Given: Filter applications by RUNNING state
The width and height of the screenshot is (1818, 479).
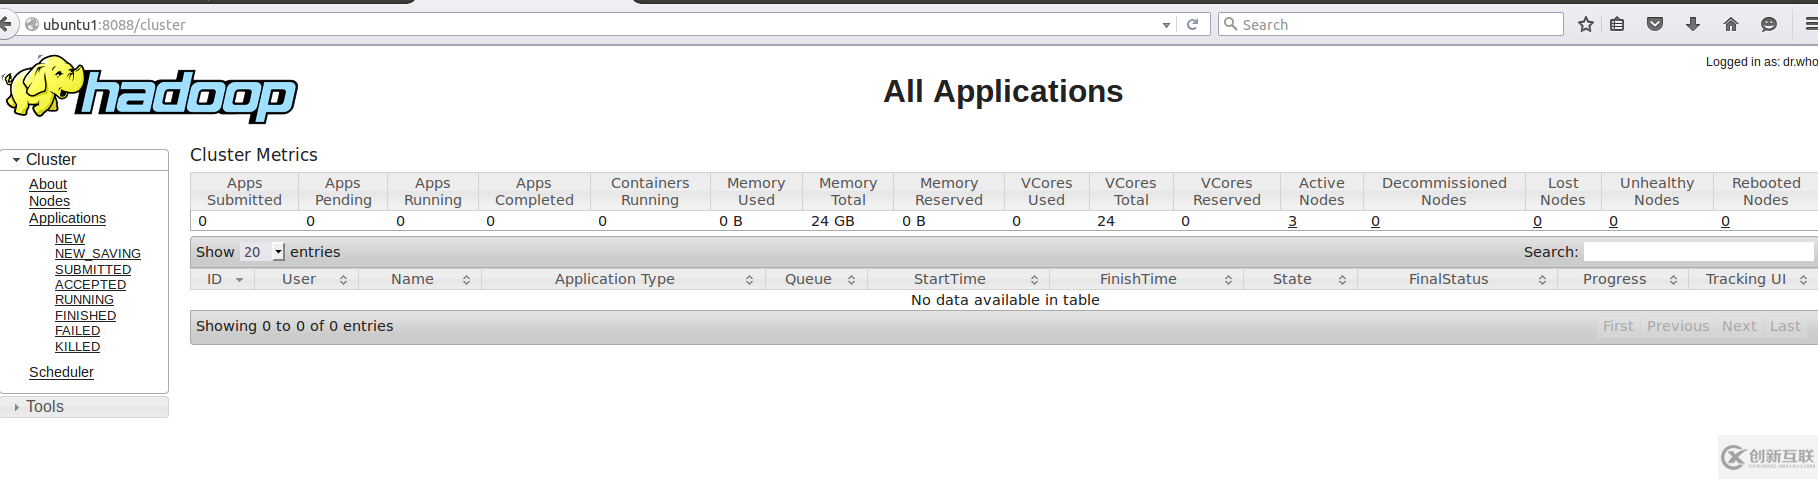Looking at the screenshot, I should click(84, 300).
